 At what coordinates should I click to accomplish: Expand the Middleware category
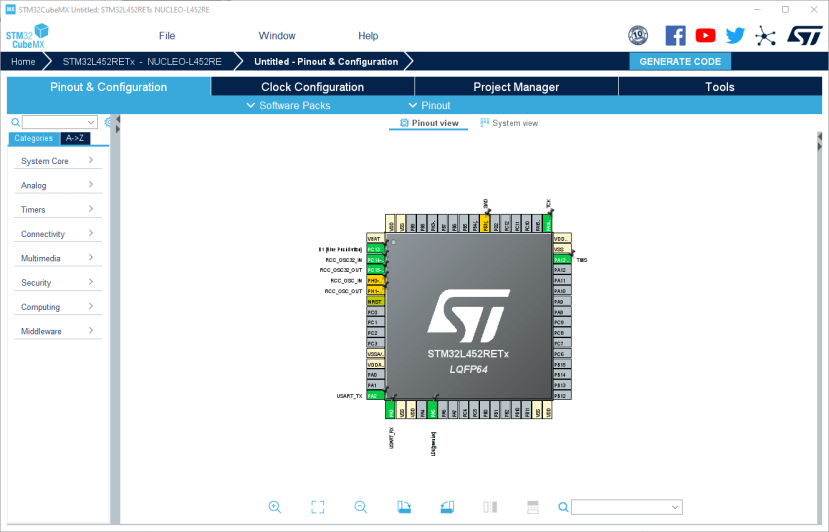pos(58,331)
